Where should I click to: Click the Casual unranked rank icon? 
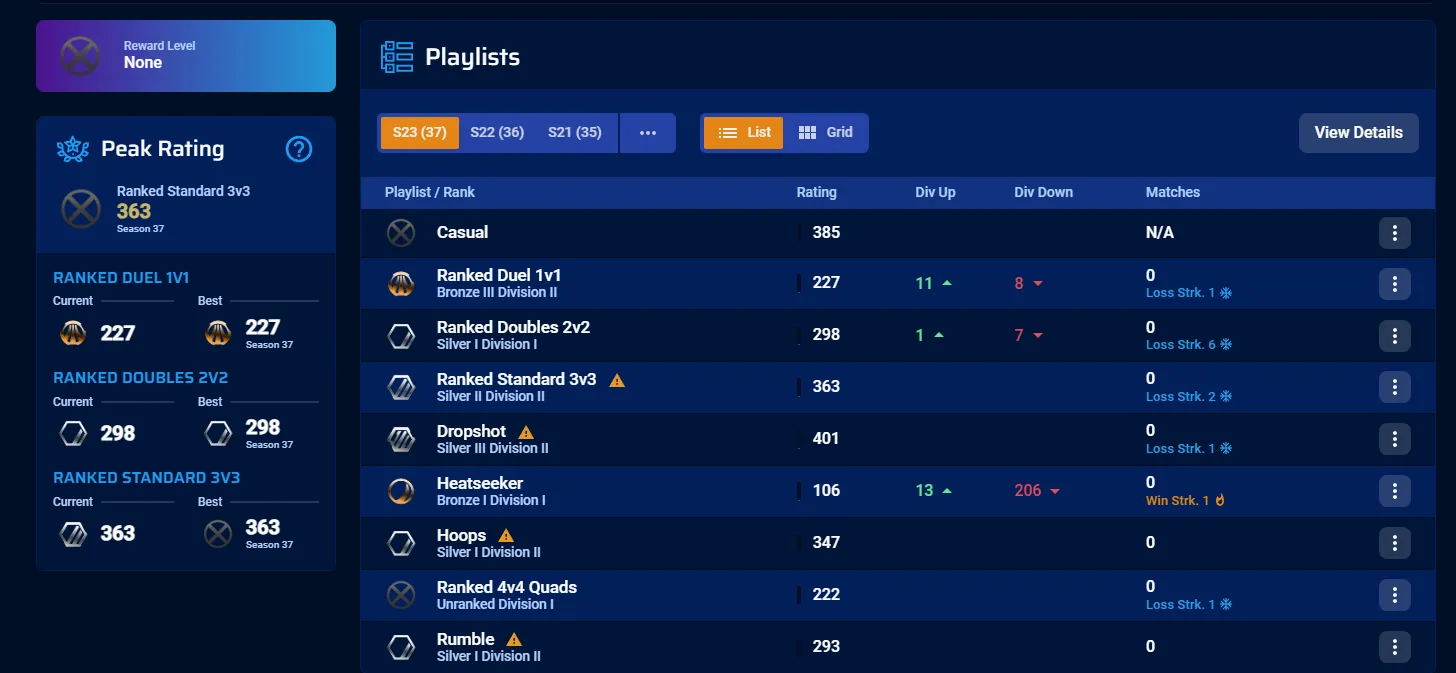click(401, 233)
